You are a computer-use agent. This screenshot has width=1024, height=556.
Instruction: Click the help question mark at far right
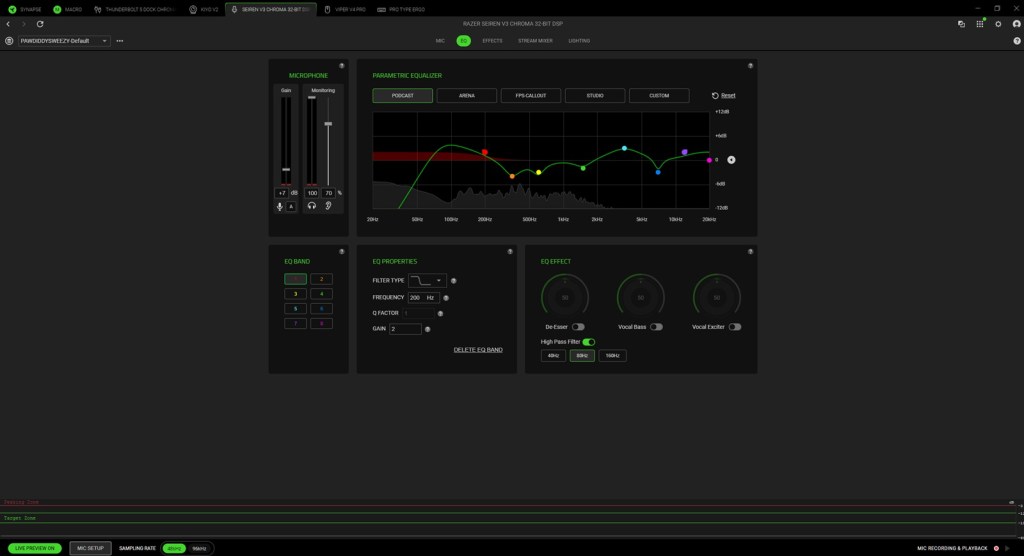click(1017, 41)
